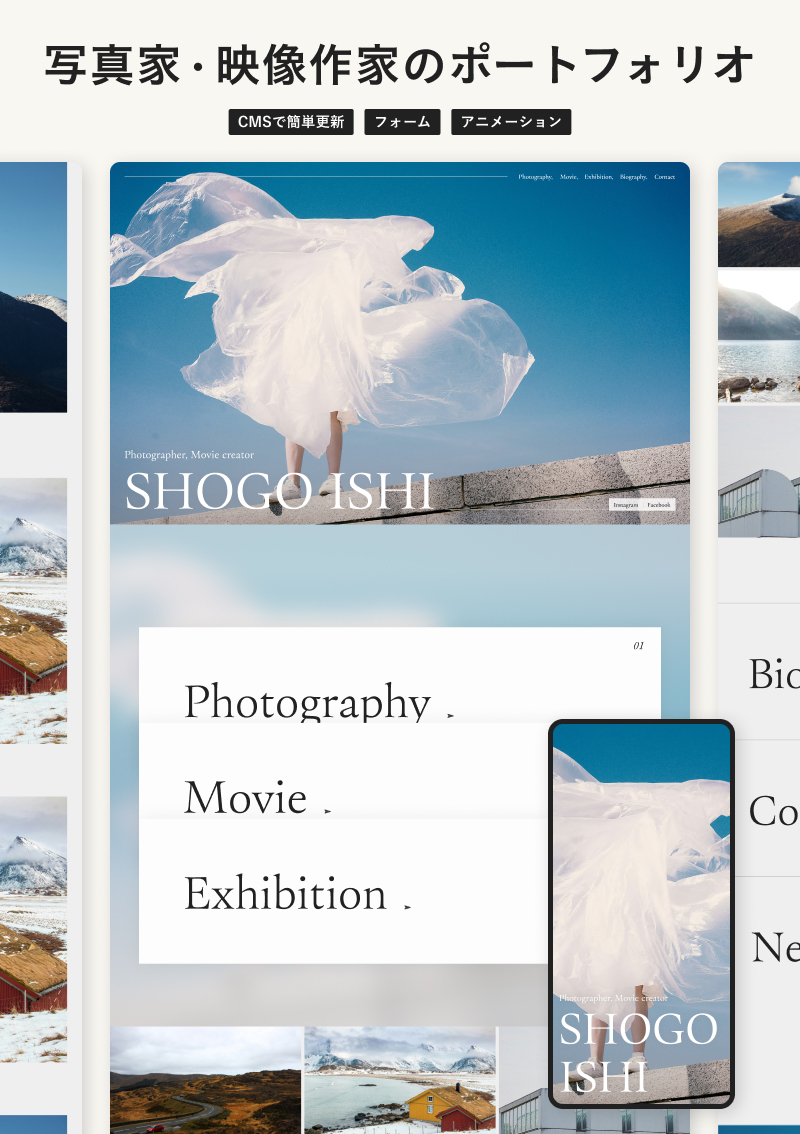Open the desktop hero photo of white fabric
Image resolution: width=800 pixels, height=1134 pixels.
tap(400, 343)
